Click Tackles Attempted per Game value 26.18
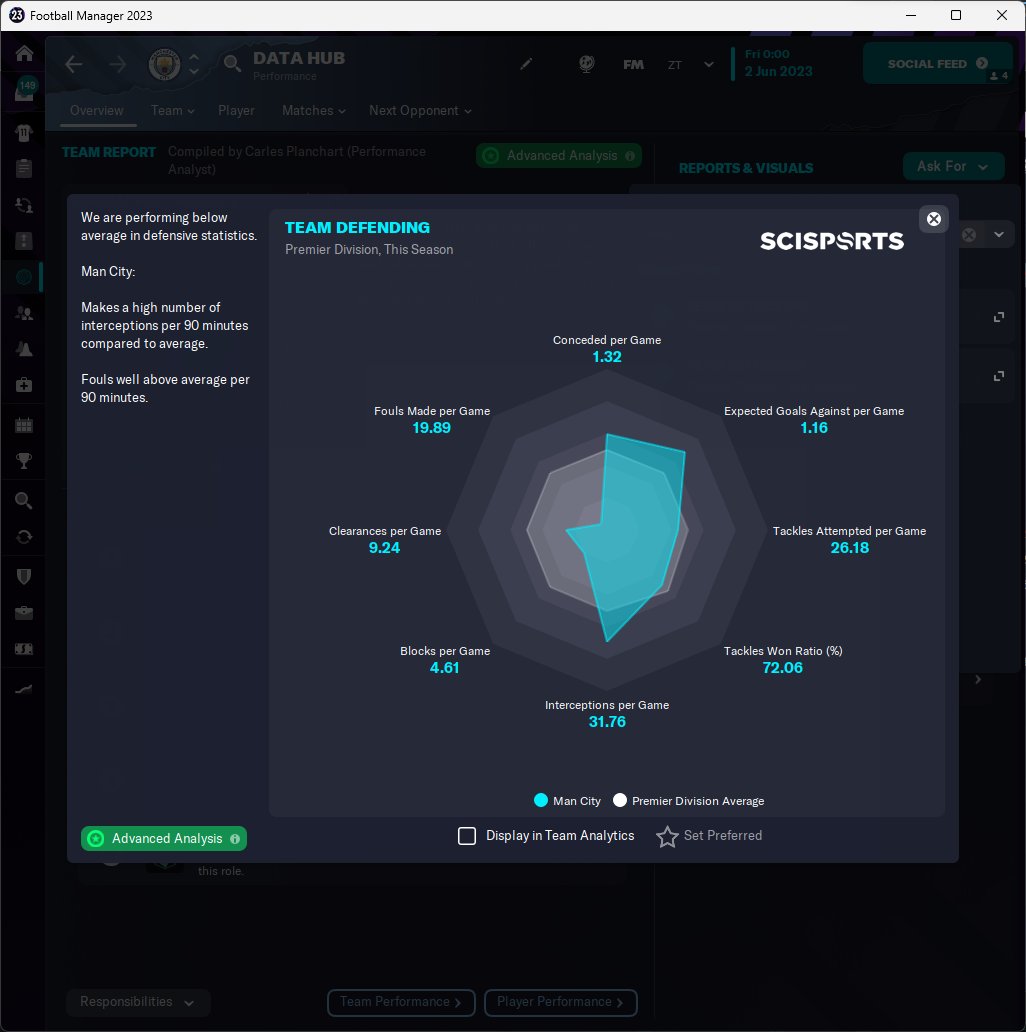1026x1032 pixels. pyautogui.click(x=850, y=548)
